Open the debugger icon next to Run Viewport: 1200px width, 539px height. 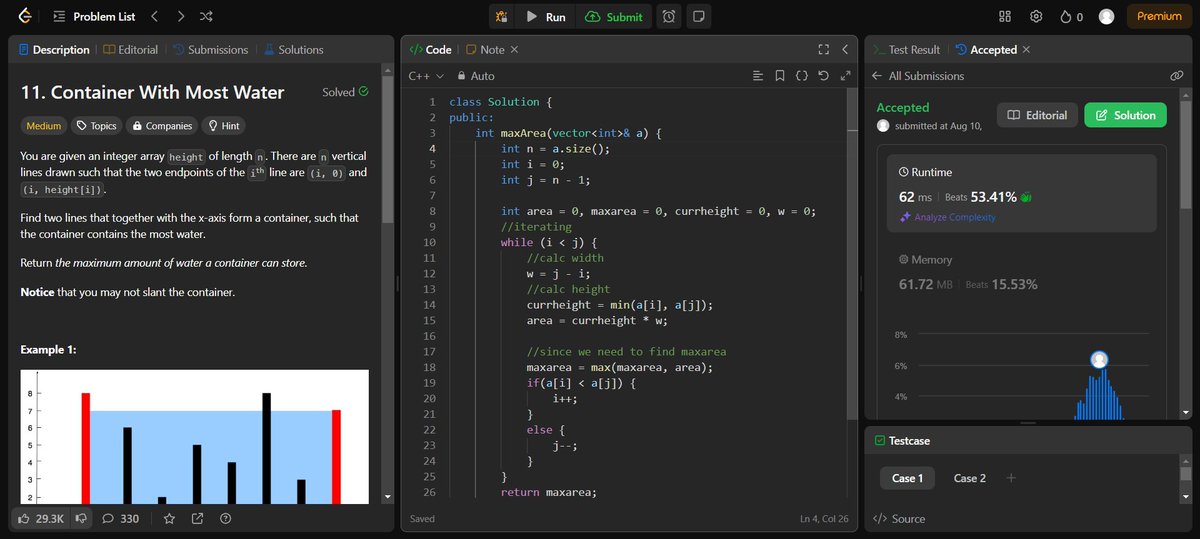[x=501, y=16]
